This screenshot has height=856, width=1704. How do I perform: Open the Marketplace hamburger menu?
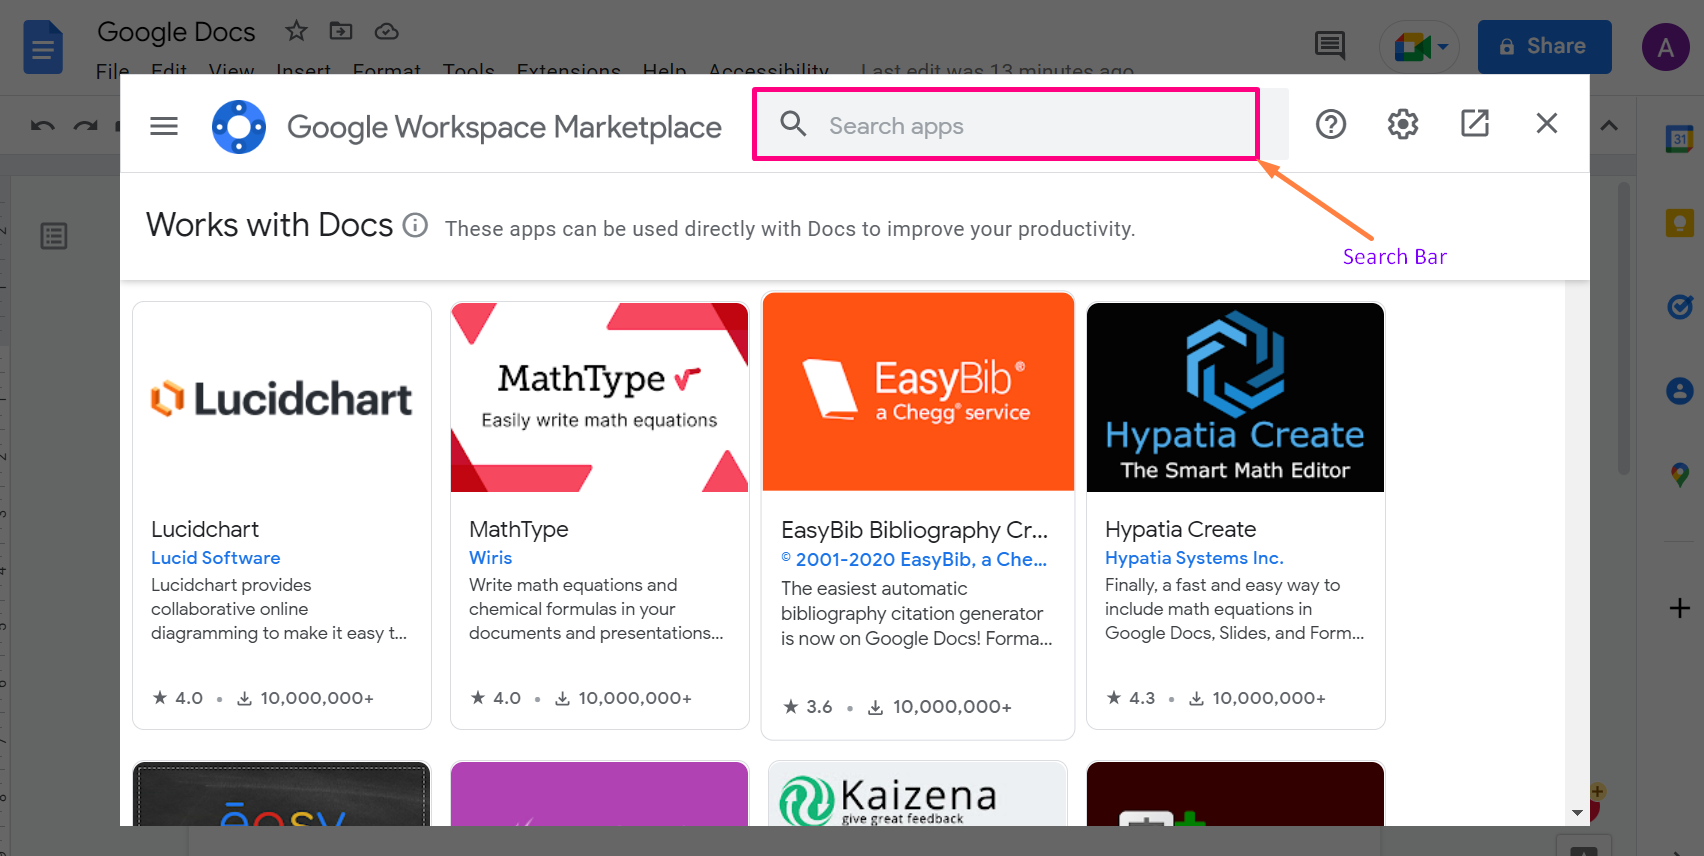164,126
